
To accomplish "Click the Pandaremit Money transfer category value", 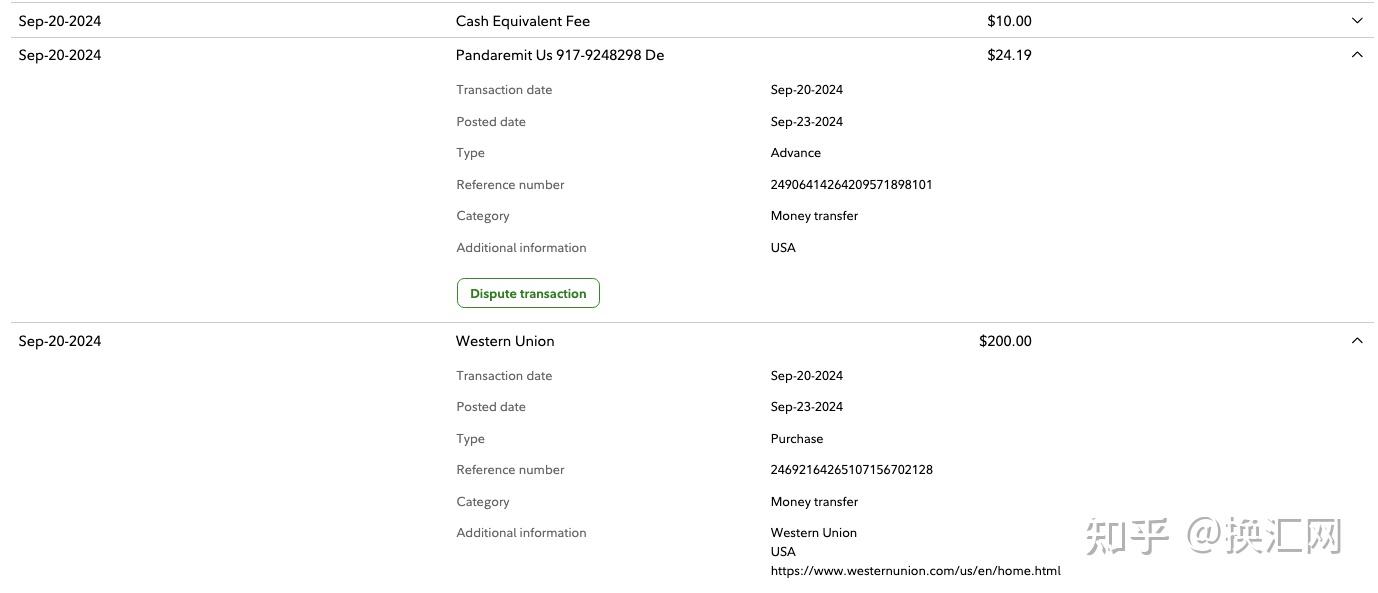I will 814,216.
